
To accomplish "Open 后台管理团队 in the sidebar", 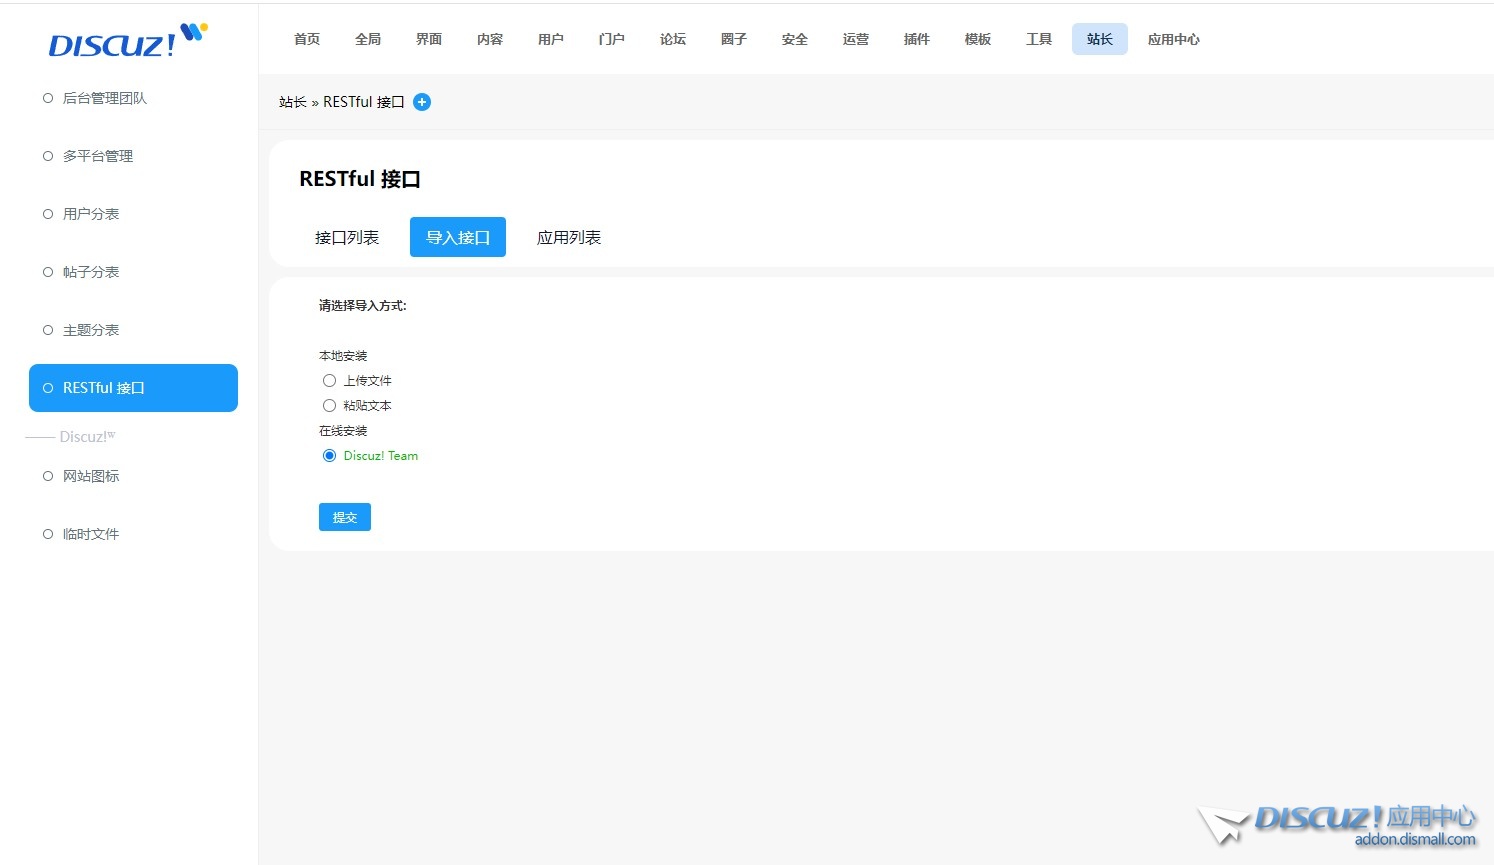I will [x=104, y=98].
